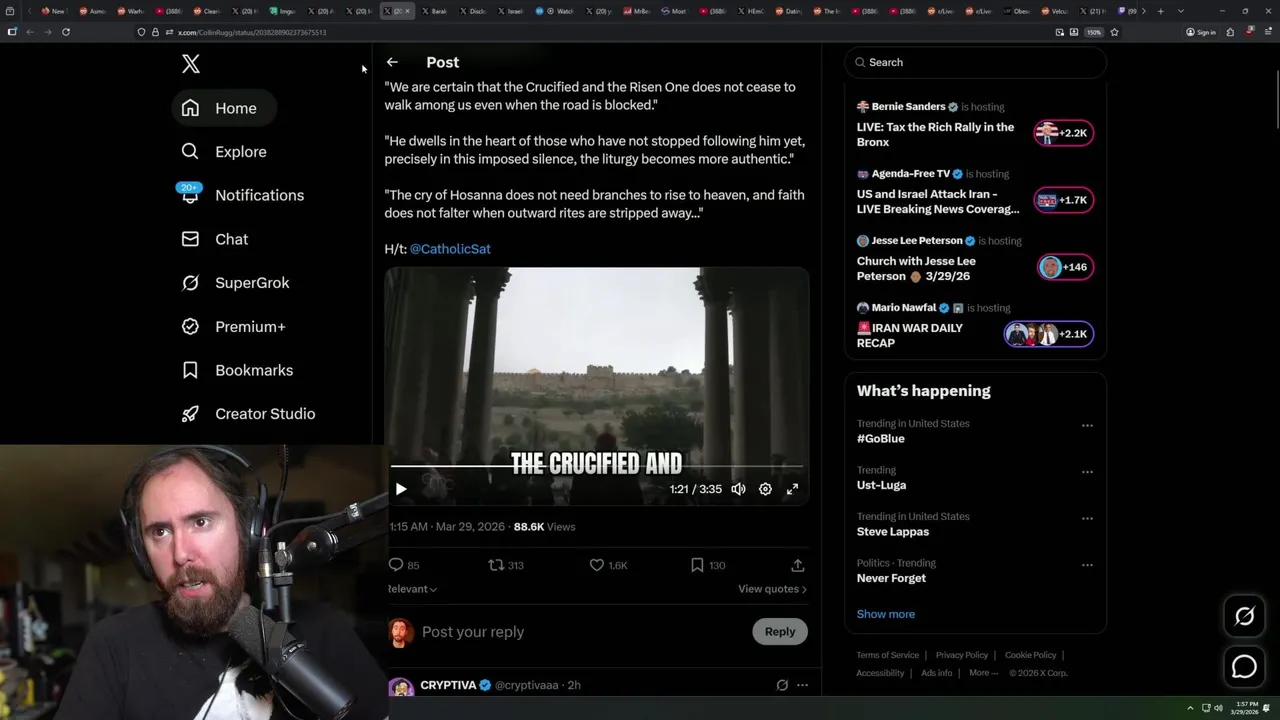Open Creator Studio

[x=248, y=414]
